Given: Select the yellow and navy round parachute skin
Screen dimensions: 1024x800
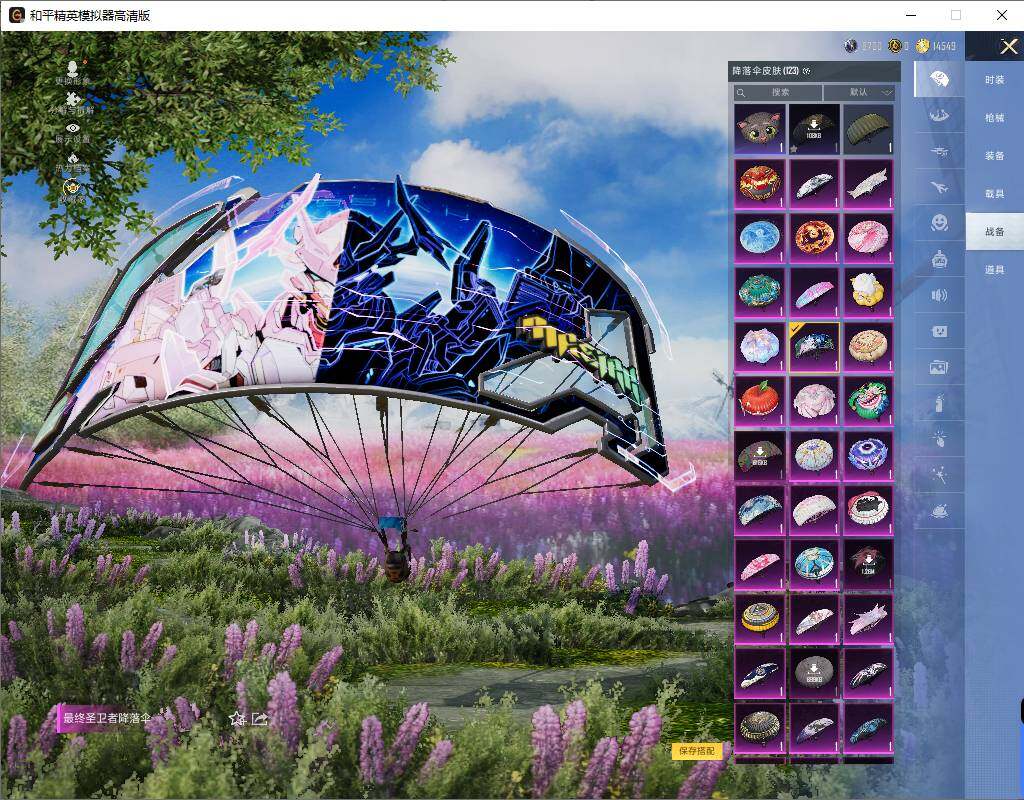Looking at the screenshot, I should click(760, 618).
